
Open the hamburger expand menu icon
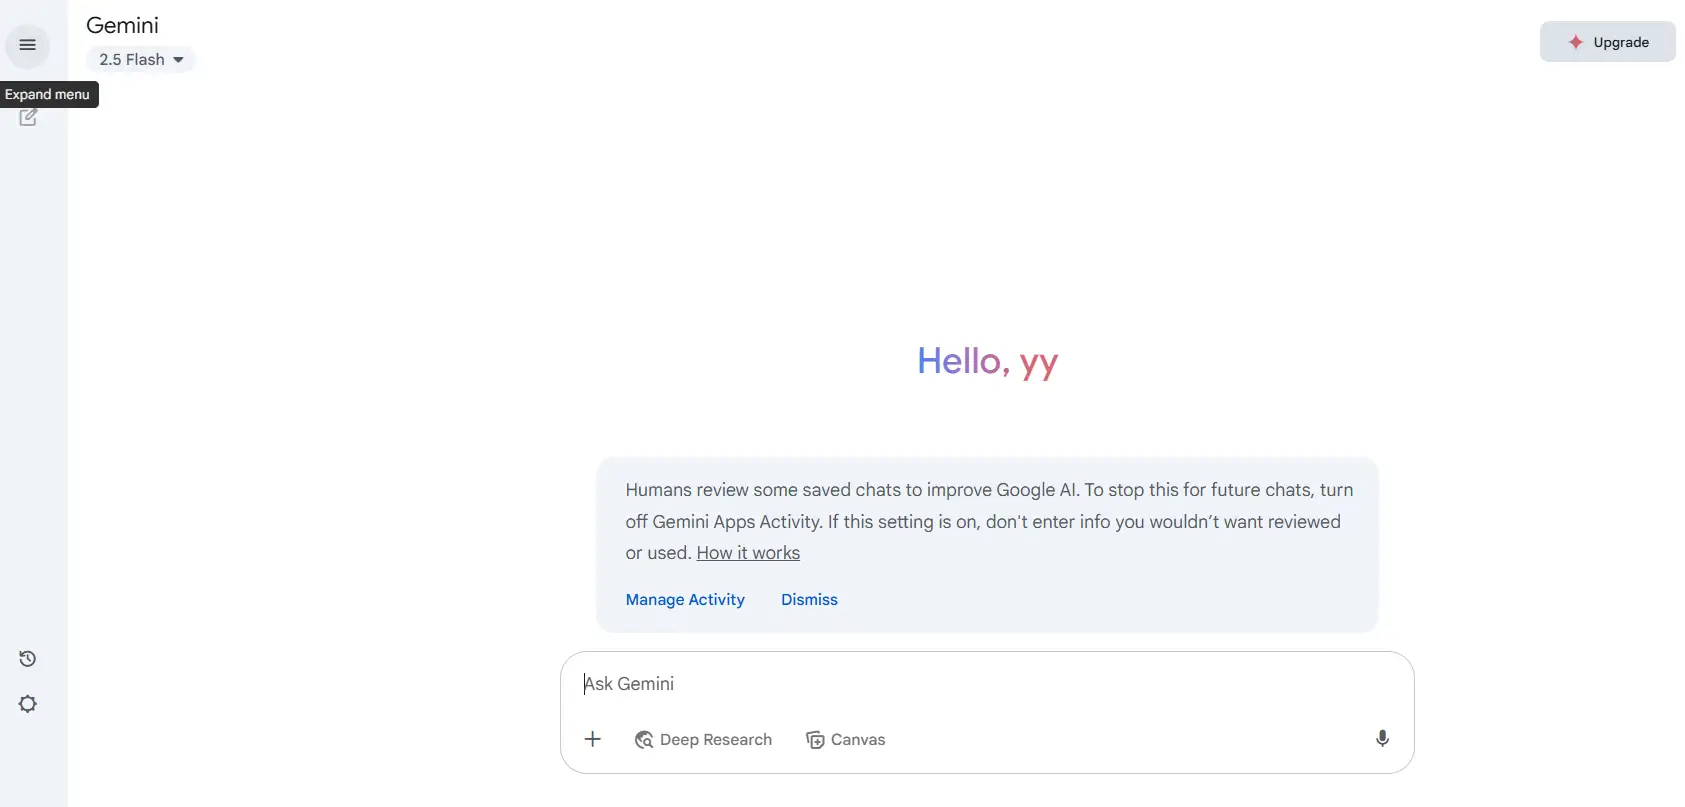[28, 45]
